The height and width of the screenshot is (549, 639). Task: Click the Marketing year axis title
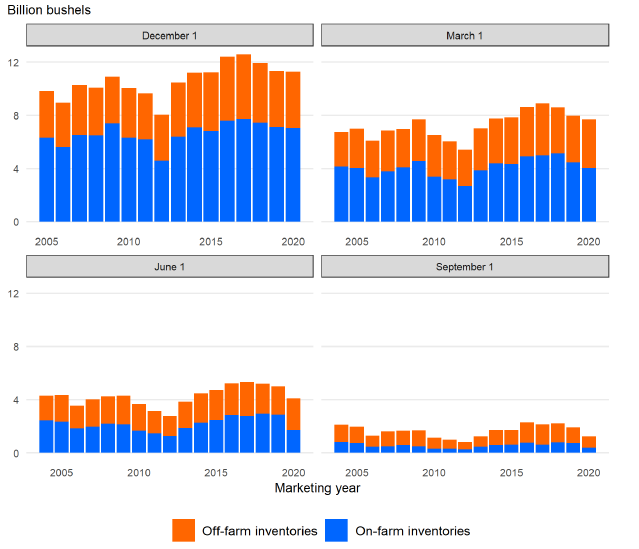316,489
